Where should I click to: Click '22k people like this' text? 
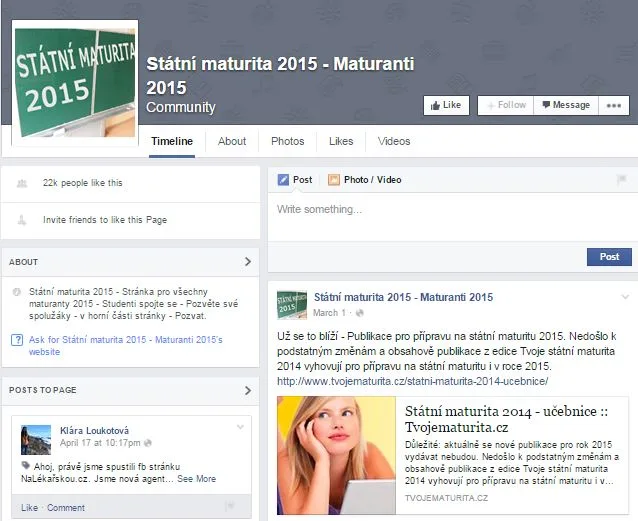coord(83,183)
